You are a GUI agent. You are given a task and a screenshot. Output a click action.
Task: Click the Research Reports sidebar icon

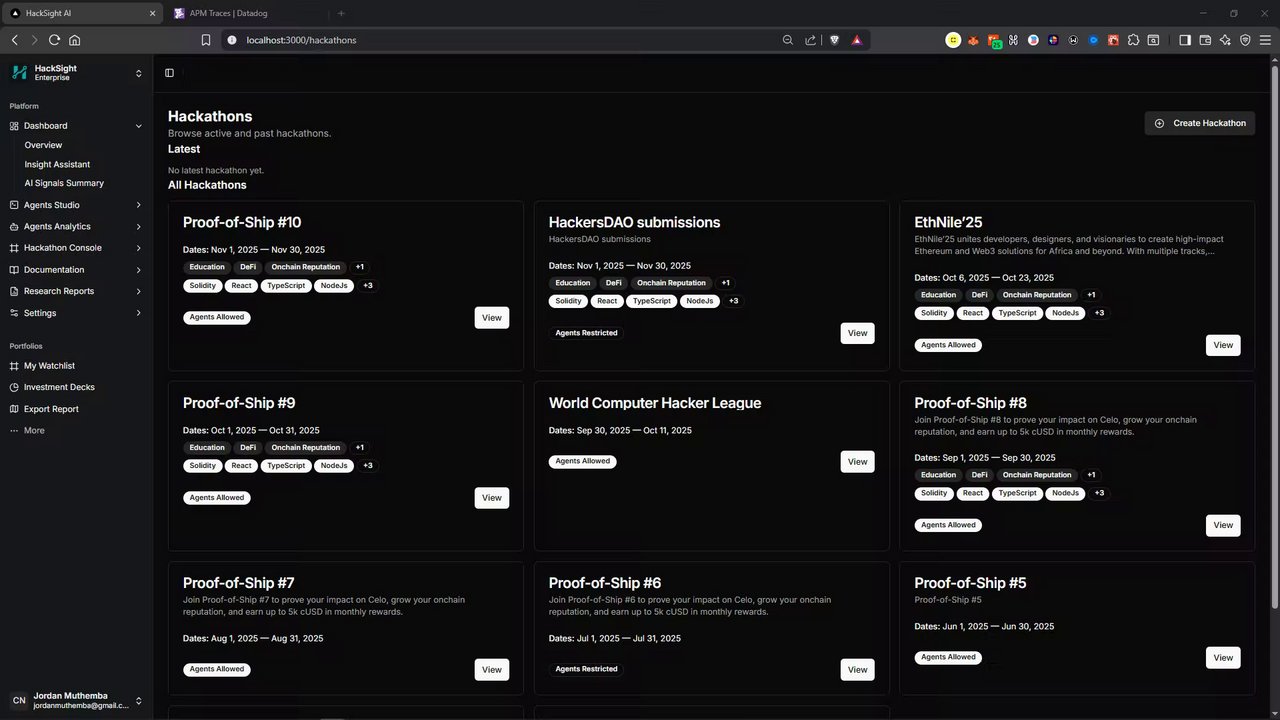(x=14, y=291)
